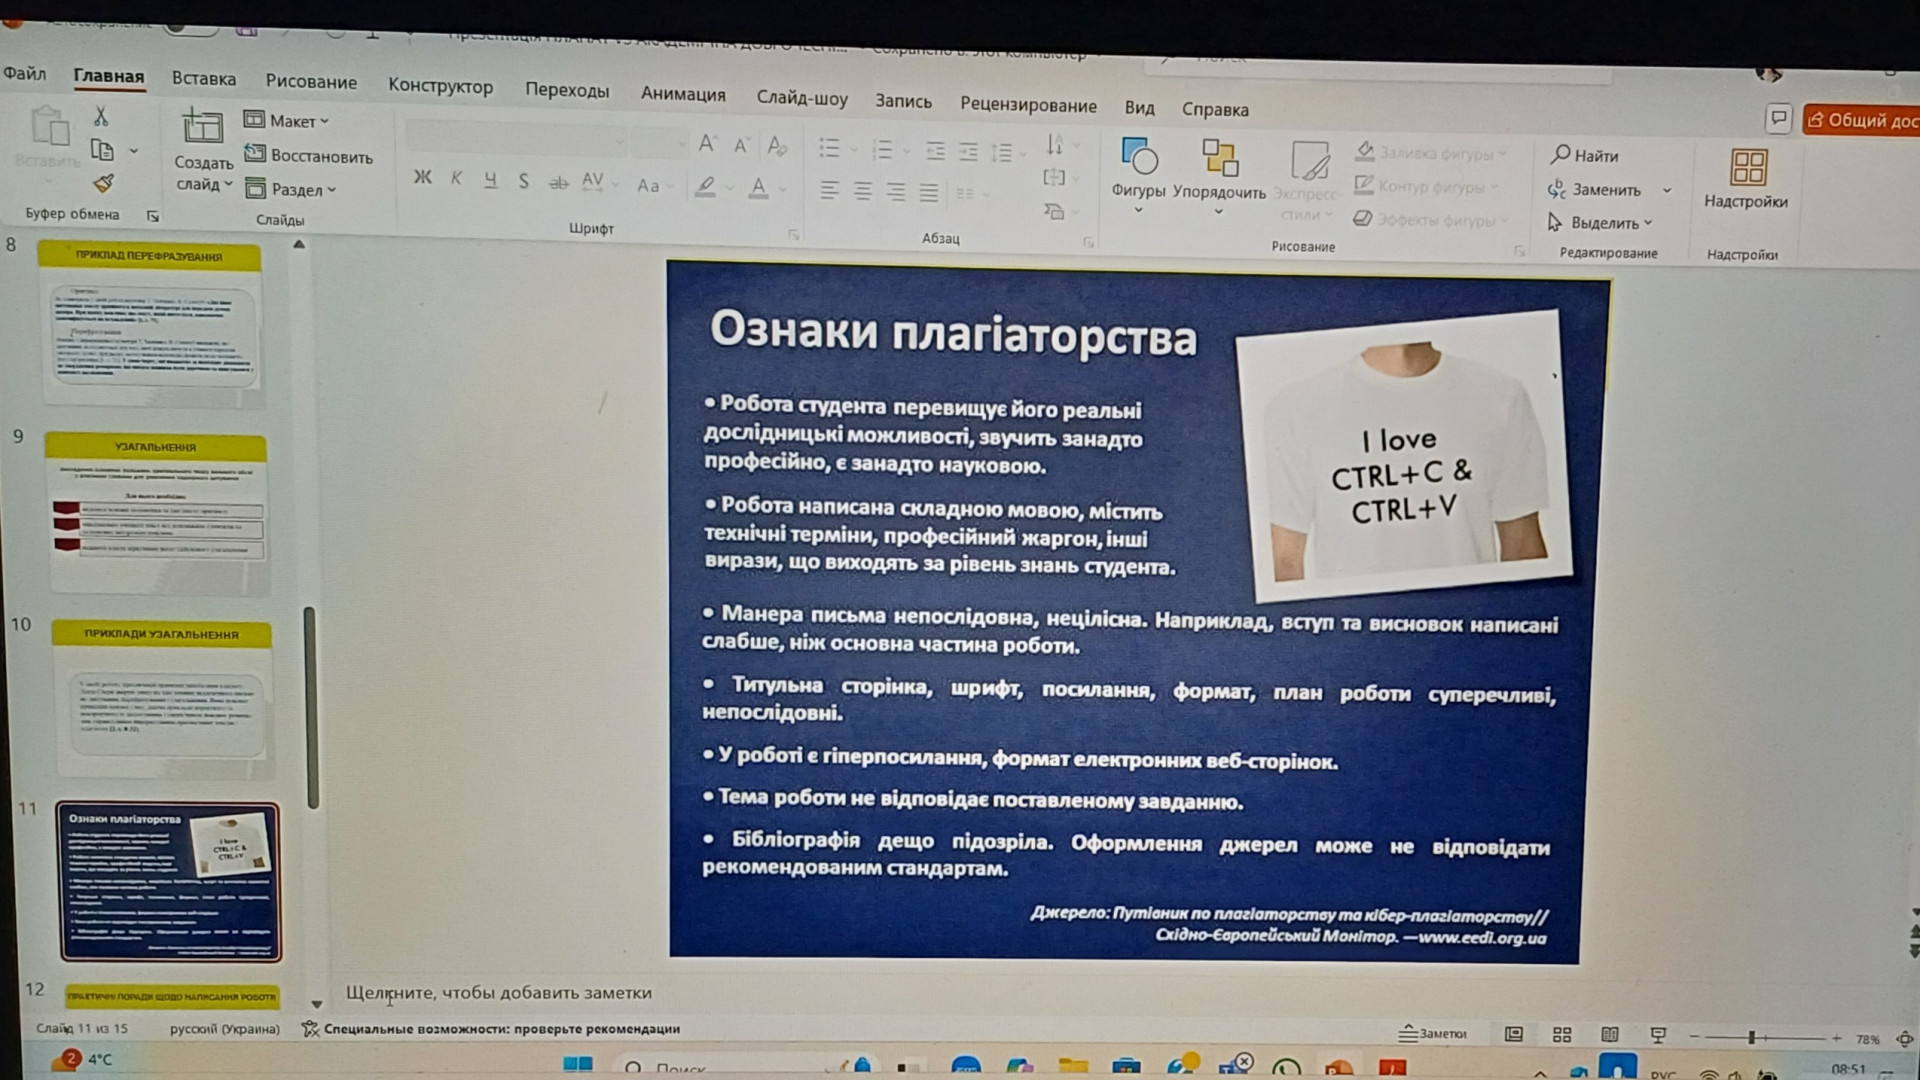This screenshot has height=1080, width=1920.
Task: Expand the Section (Раздел) dropdown
Action: [x=296, y=189]
